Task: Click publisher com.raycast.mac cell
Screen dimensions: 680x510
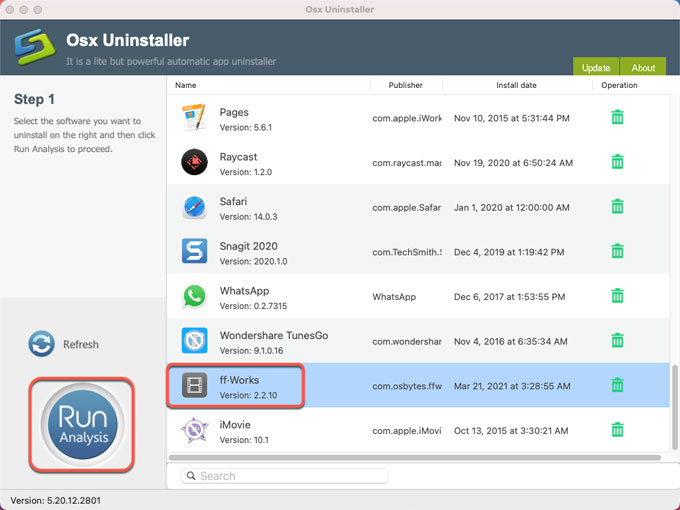Action: [x=406, y=163]
